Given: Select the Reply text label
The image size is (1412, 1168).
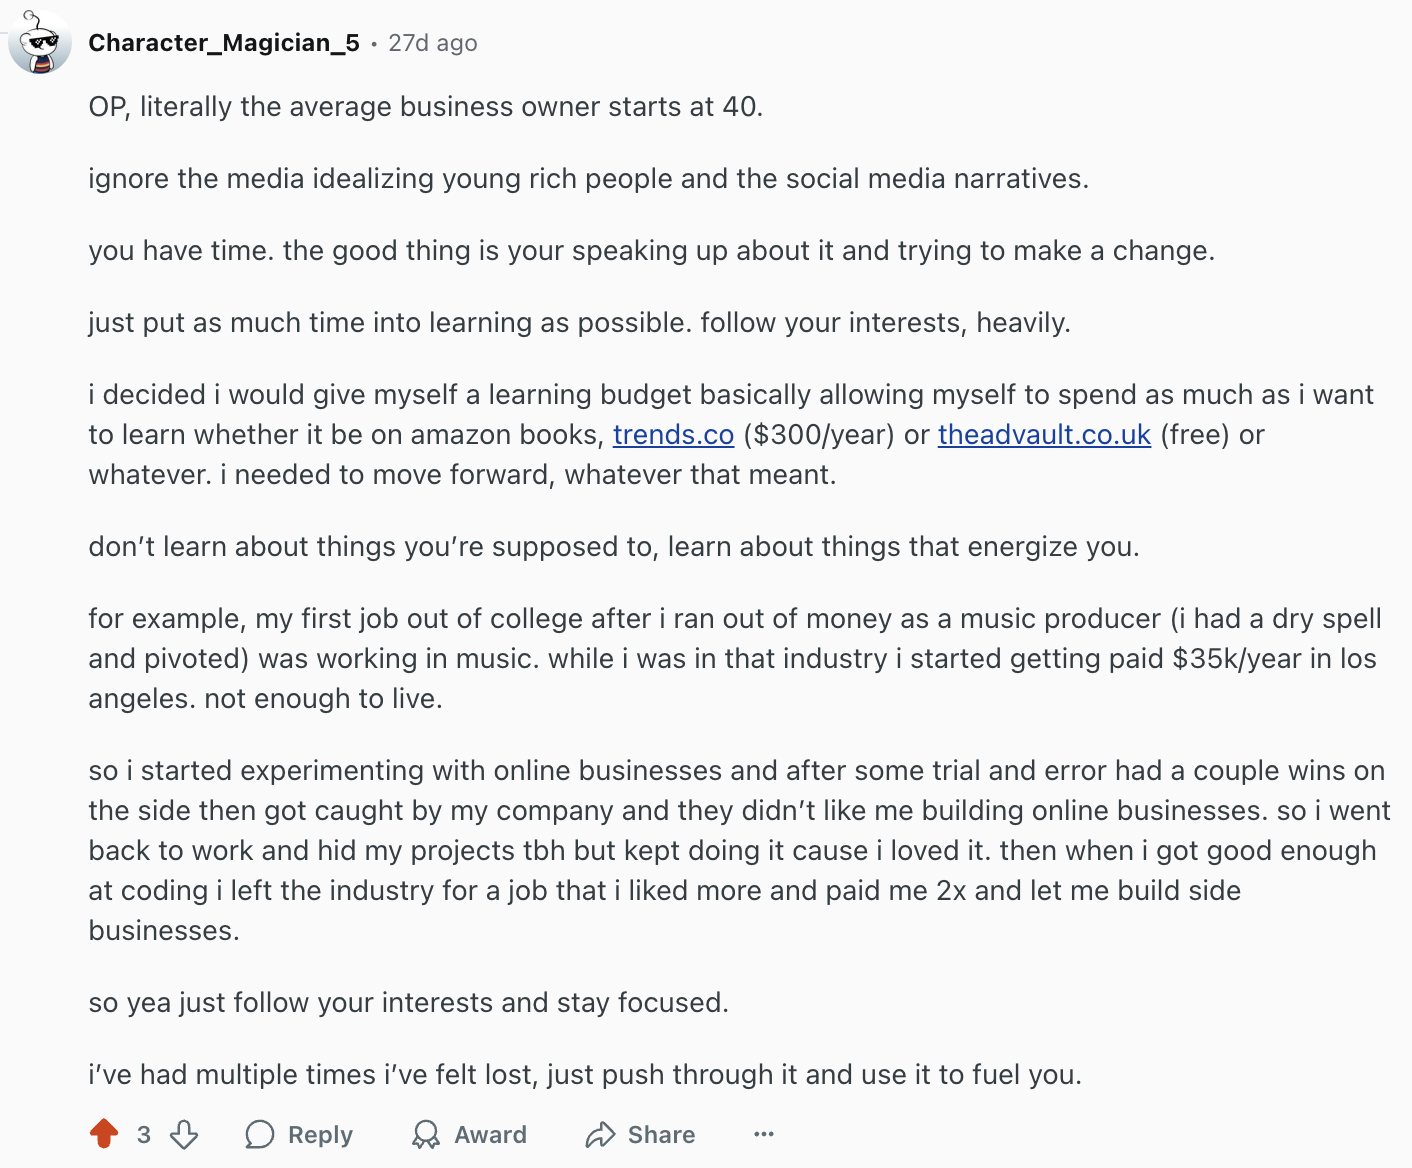Looking at the screenshot, I should point(320,1135).
